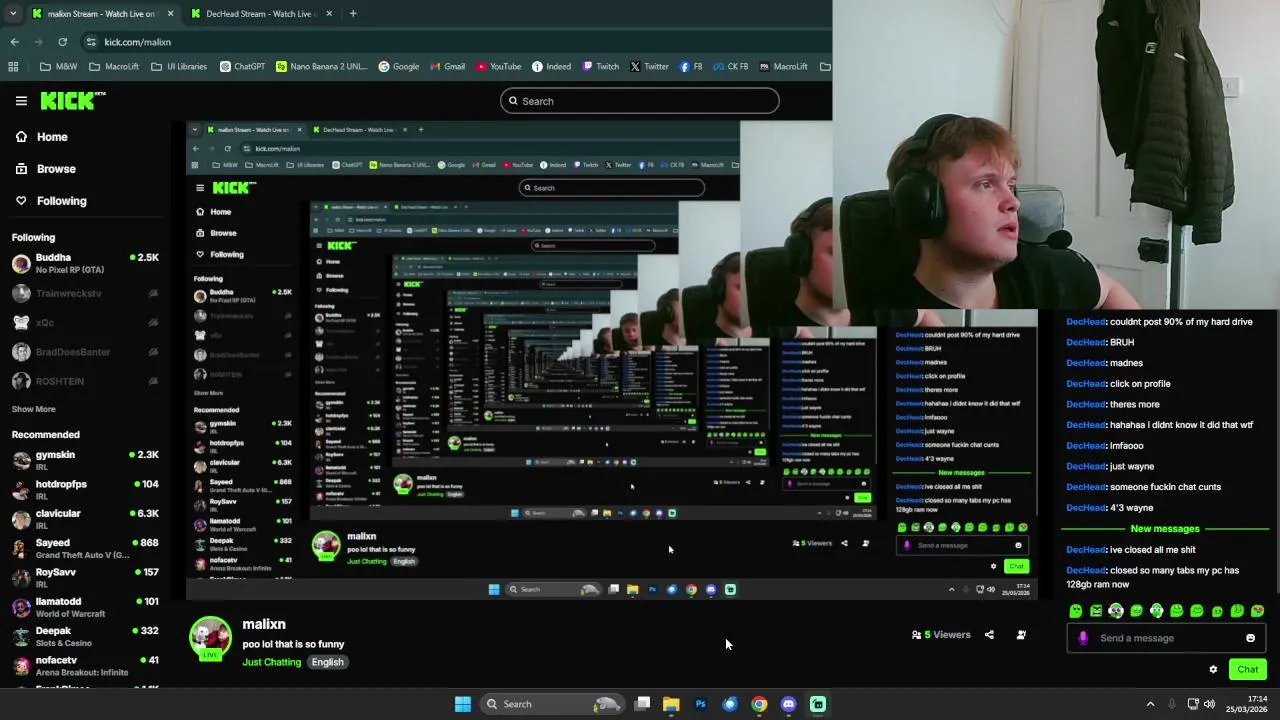Screen dimensions: 1280x720
Task: Open RoySavv recommended channel
Action: (85, 577)
